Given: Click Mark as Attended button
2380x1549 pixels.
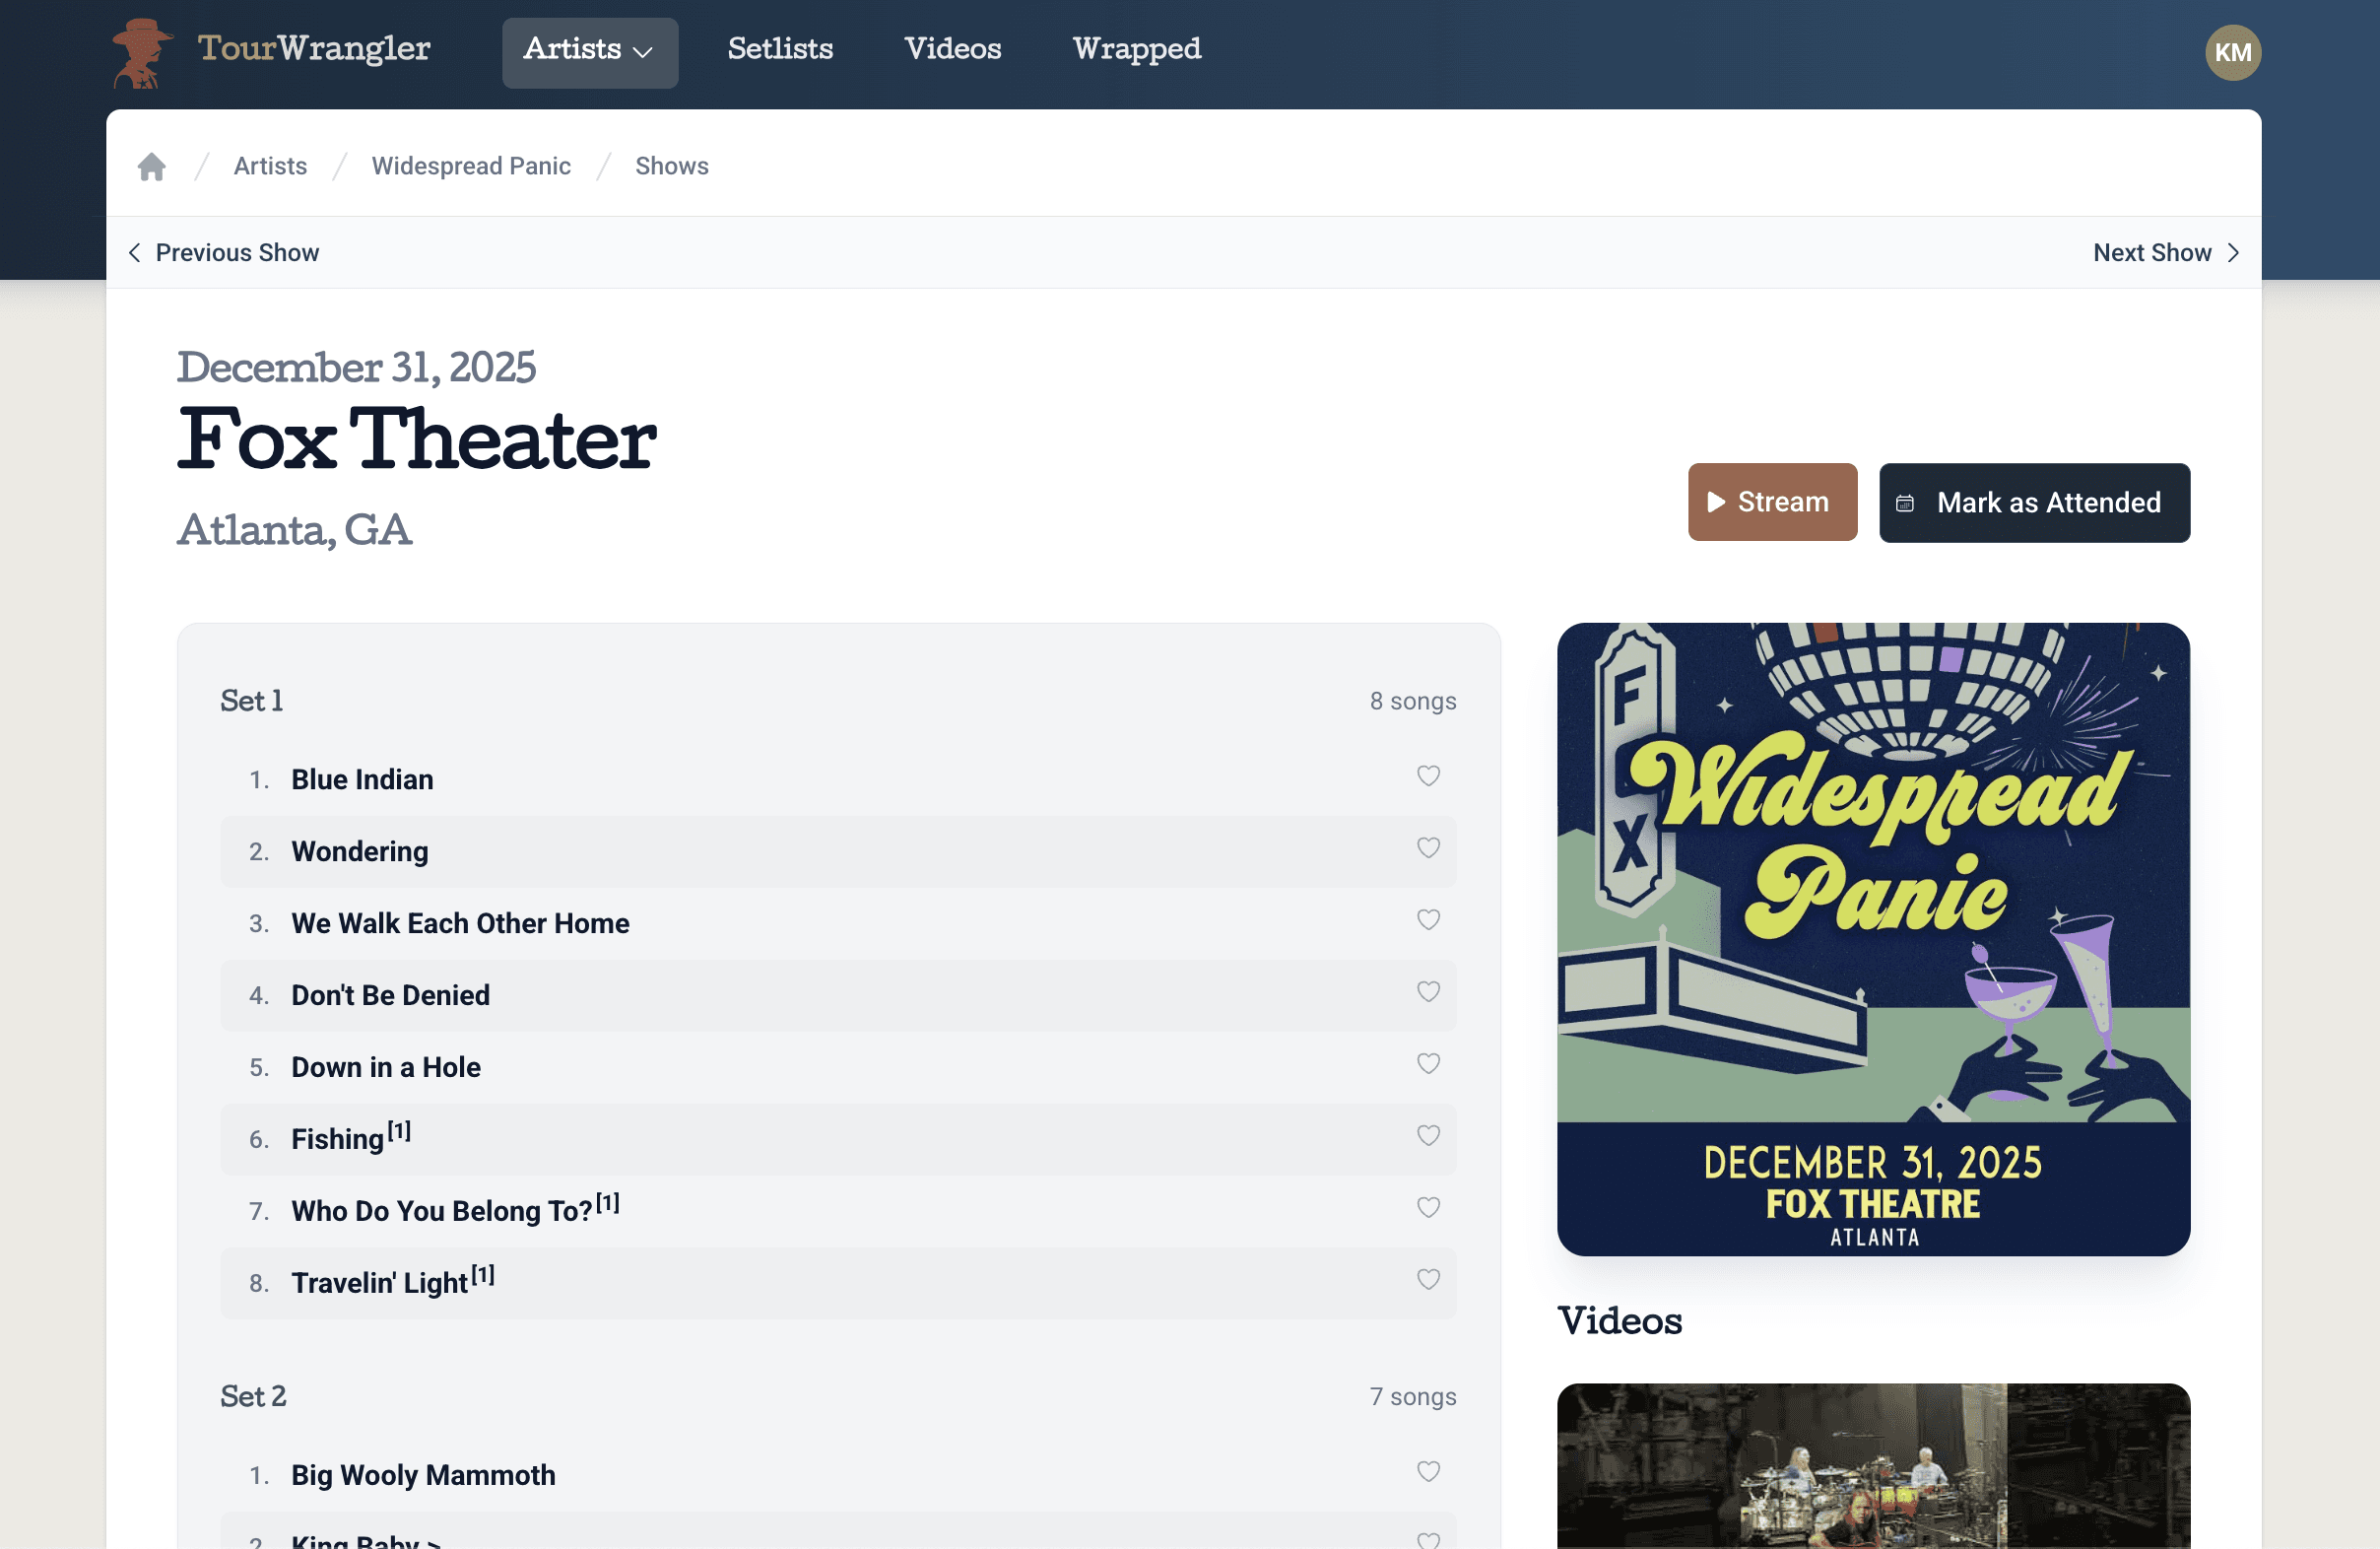Looking at the screenshot, I should tap(2034, 503).
